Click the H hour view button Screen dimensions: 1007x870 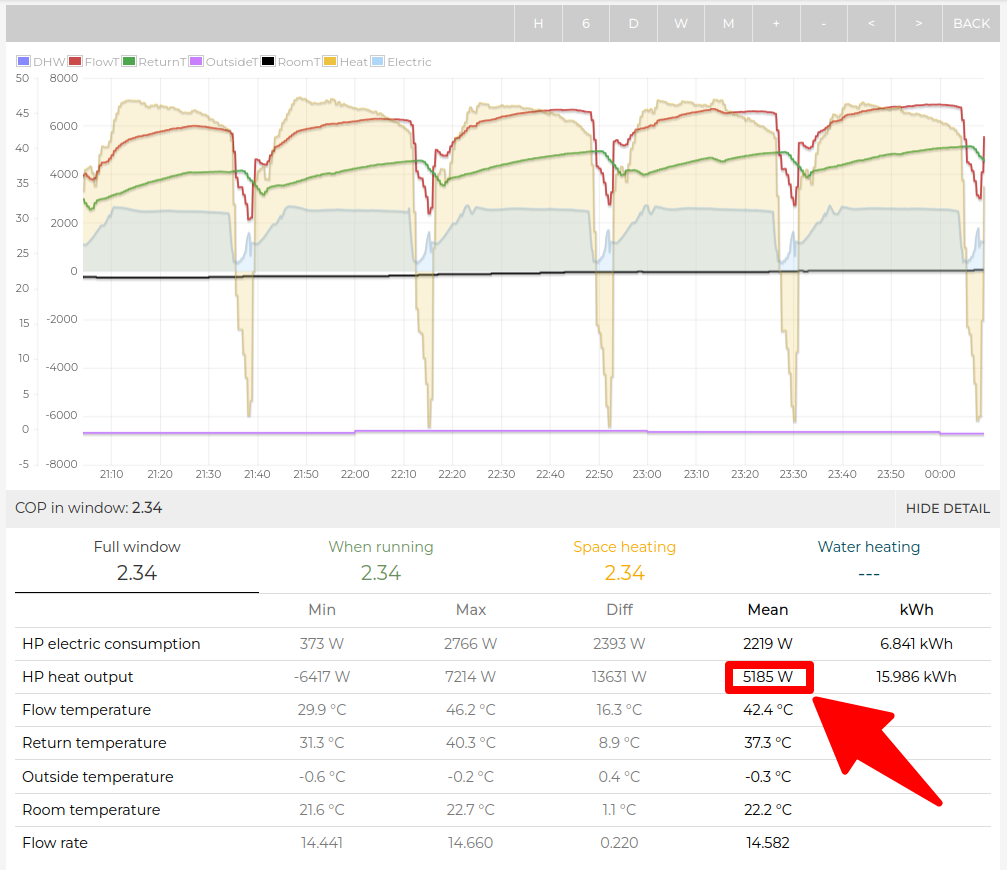tap(538, 24)
